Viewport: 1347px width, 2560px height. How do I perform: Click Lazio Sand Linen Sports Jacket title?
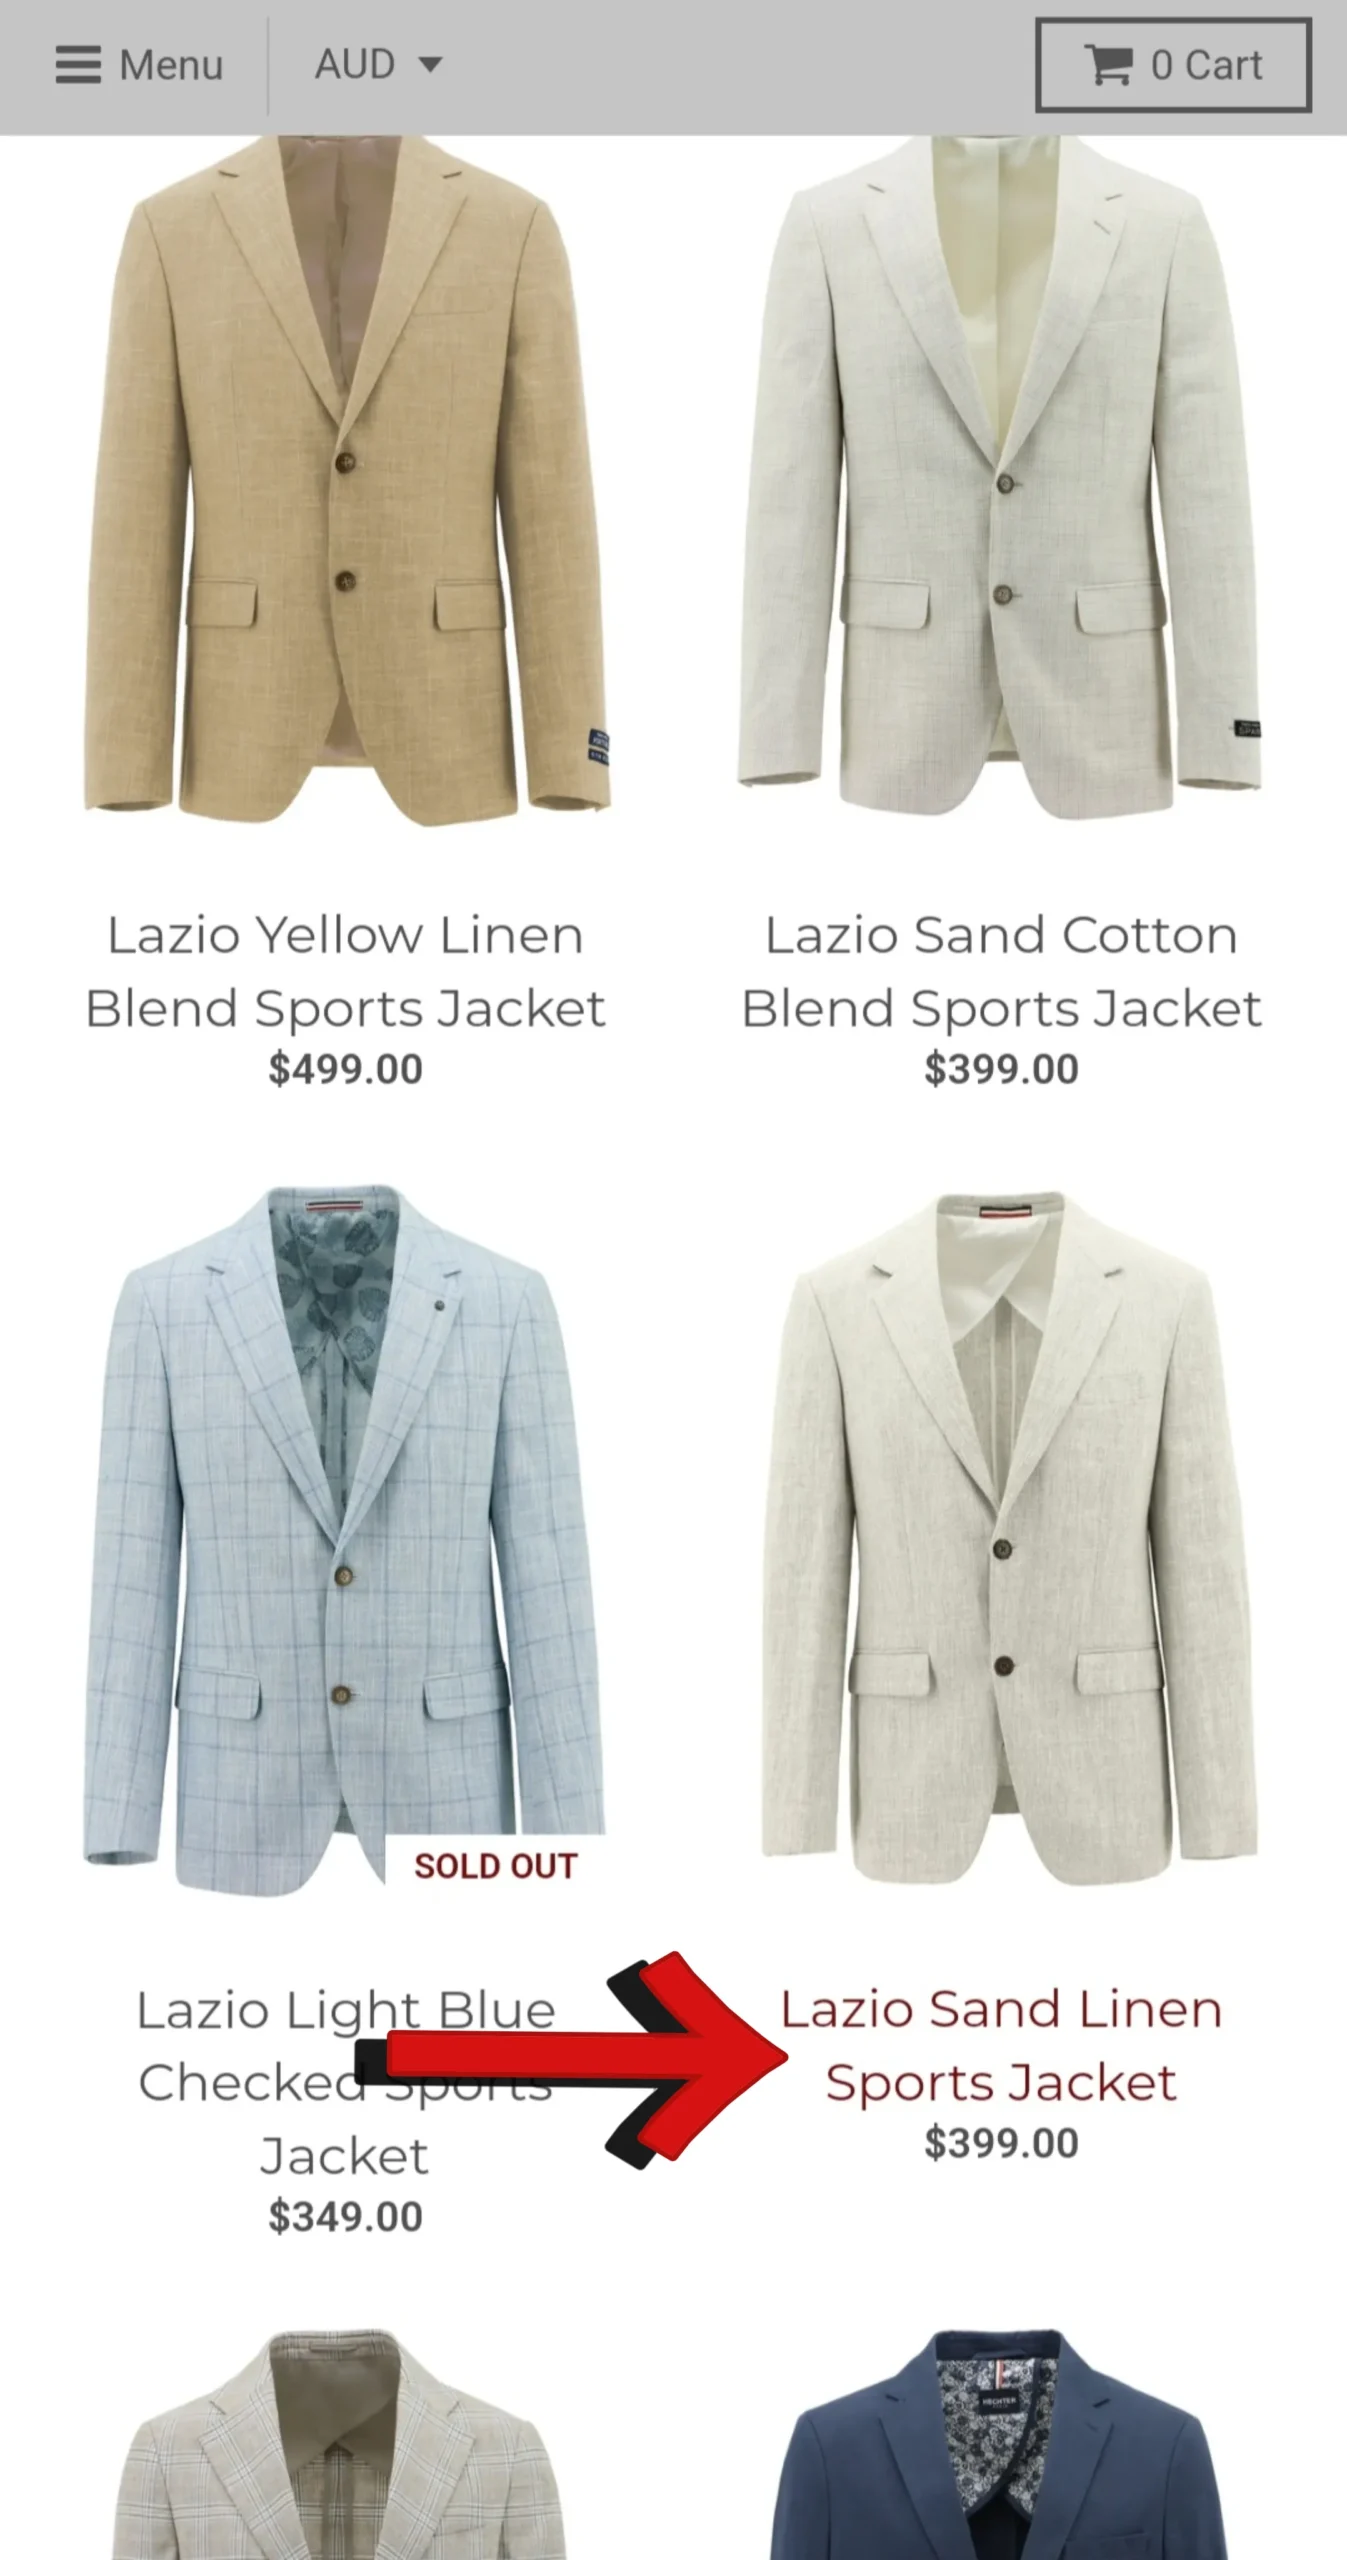click(x=1001, y=2046)
